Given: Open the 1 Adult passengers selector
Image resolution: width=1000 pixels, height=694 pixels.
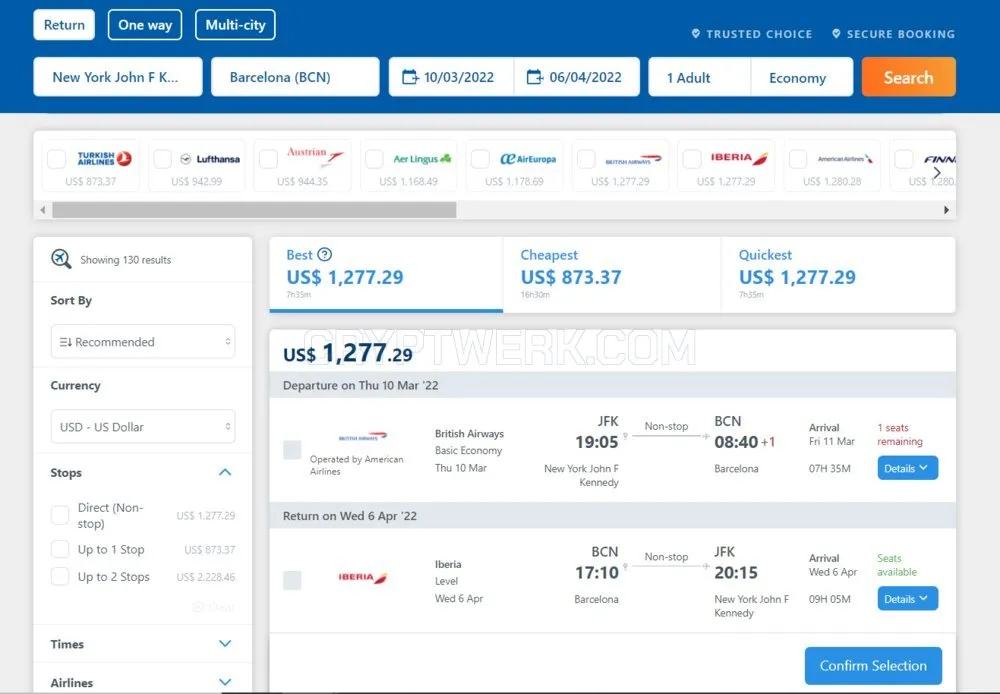Looking at the screenshot, I should click(700, 77).
